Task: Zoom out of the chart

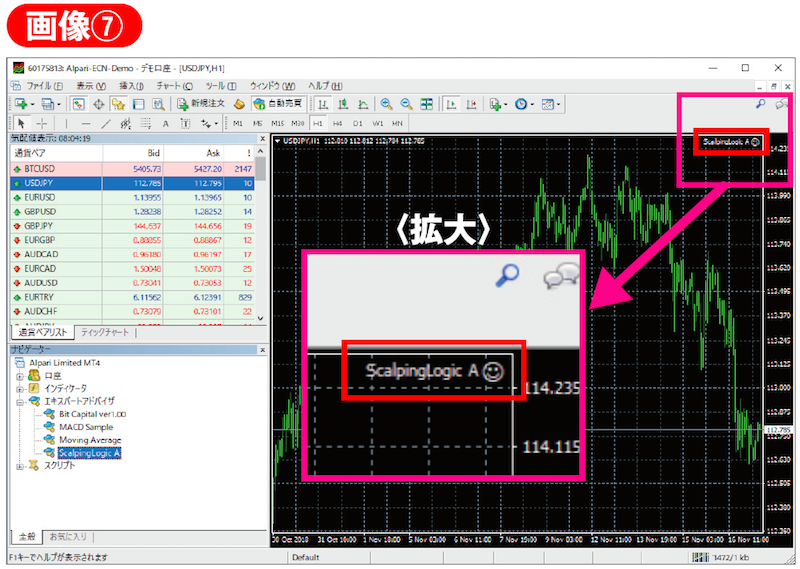Action: click(406, 104)
